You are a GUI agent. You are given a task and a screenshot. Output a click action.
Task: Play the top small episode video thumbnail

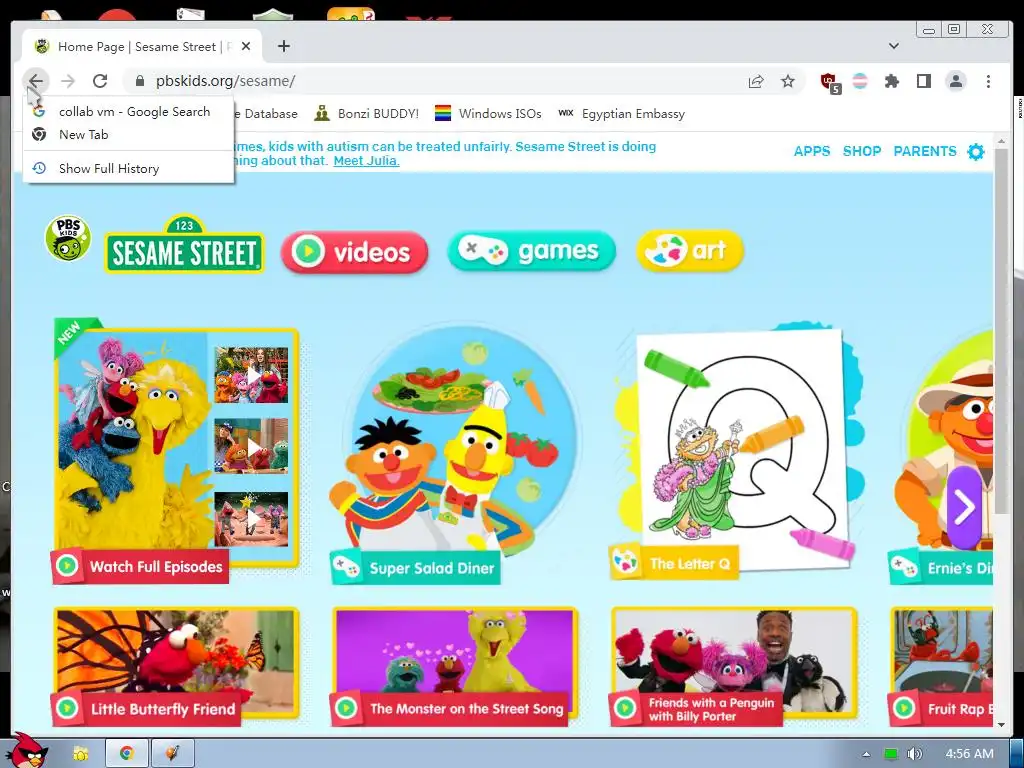click(251, 375)
